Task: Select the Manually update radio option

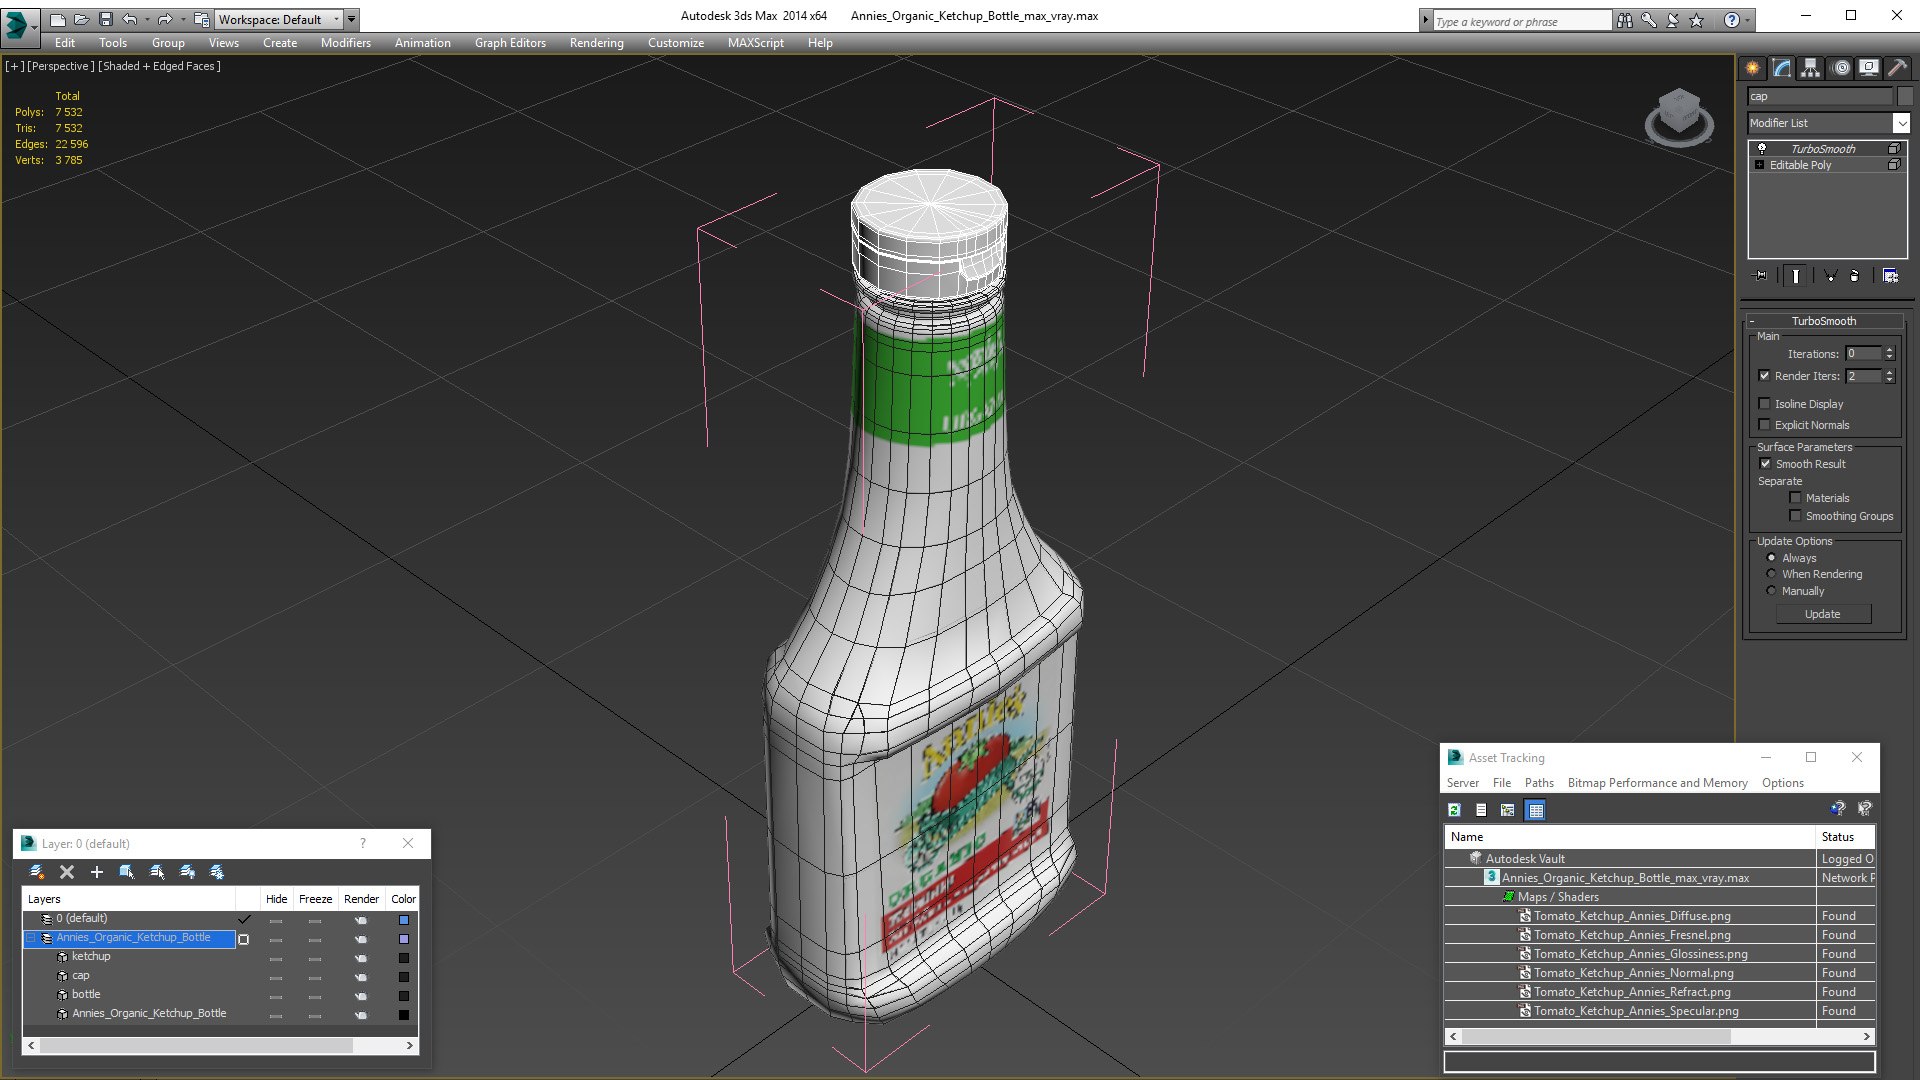Action: tap(1772, 591)
